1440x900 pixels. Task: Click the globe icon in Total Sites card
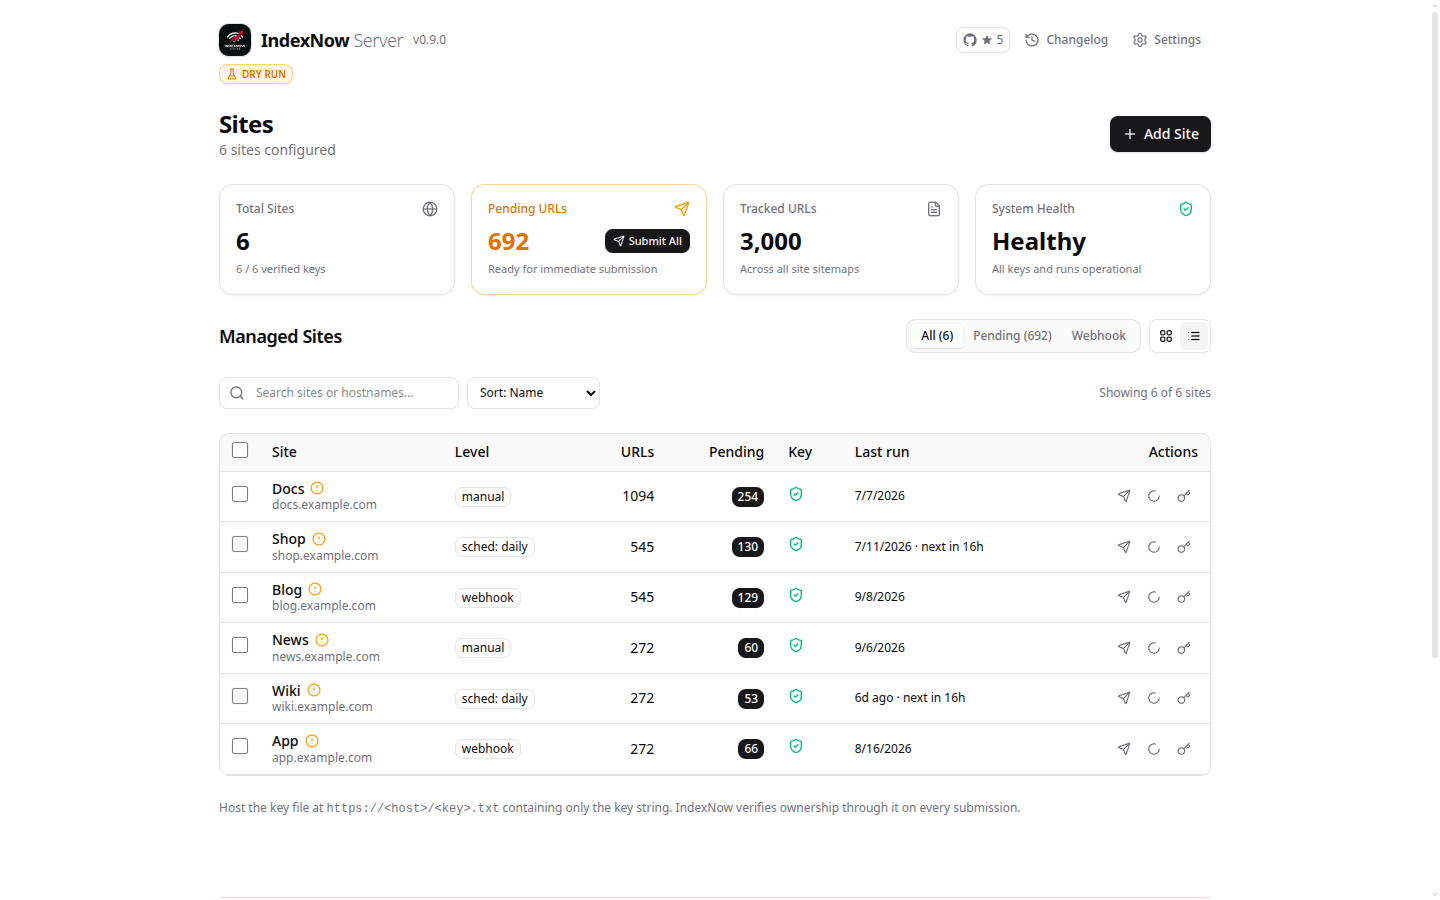[430, 209]
